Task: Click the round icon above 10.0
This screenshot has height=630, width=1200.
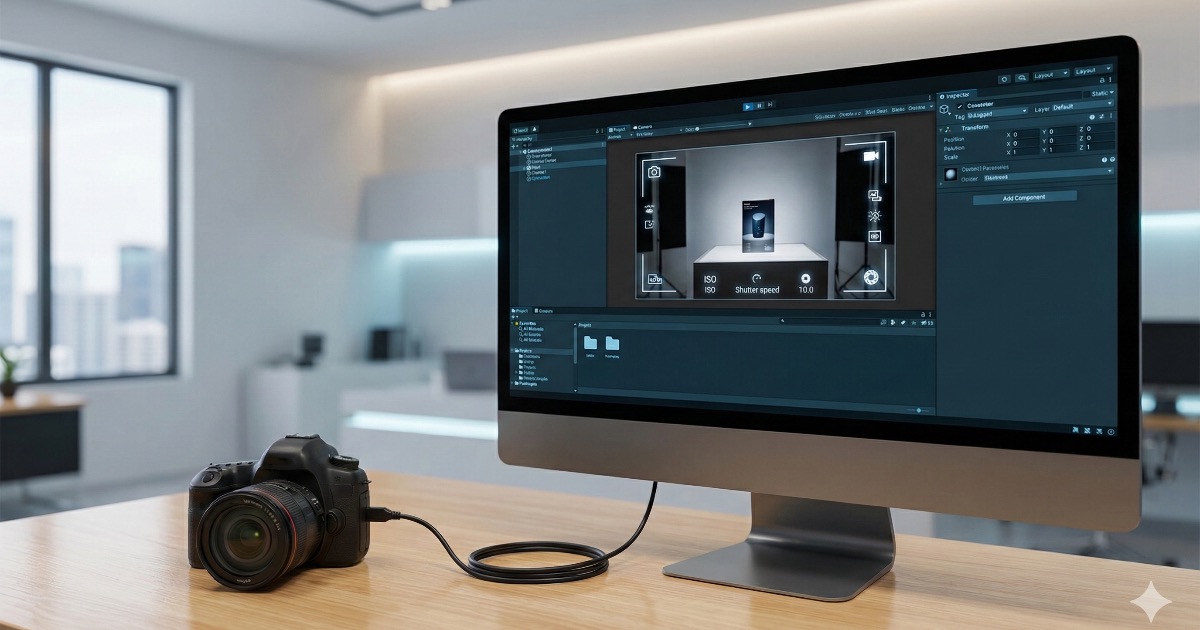Action: (x=806, y=278)
